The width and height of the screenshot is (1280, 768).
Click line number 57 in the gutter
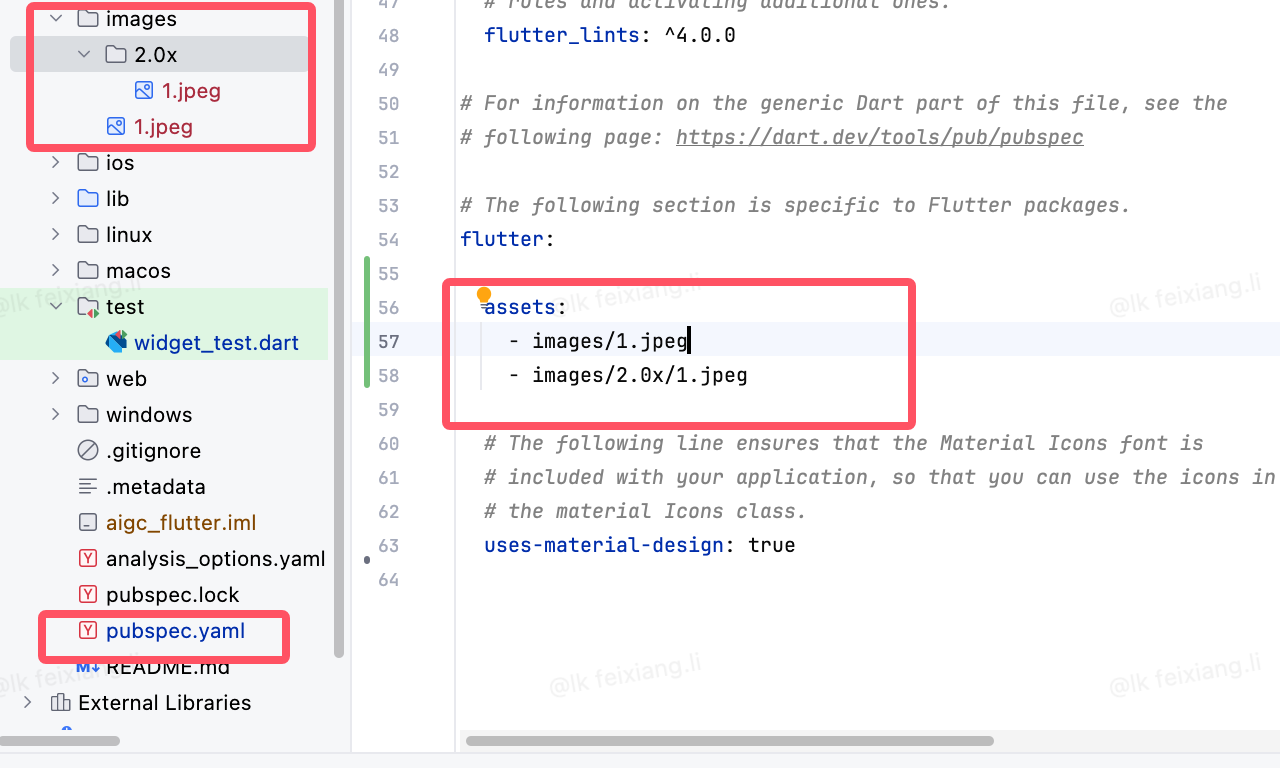coord(388,341)
